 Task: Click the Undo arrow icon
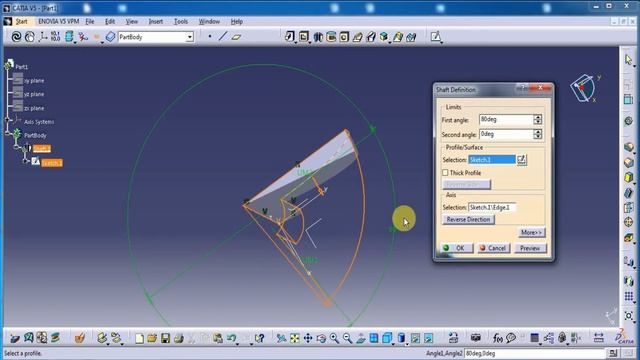point(232,338)
